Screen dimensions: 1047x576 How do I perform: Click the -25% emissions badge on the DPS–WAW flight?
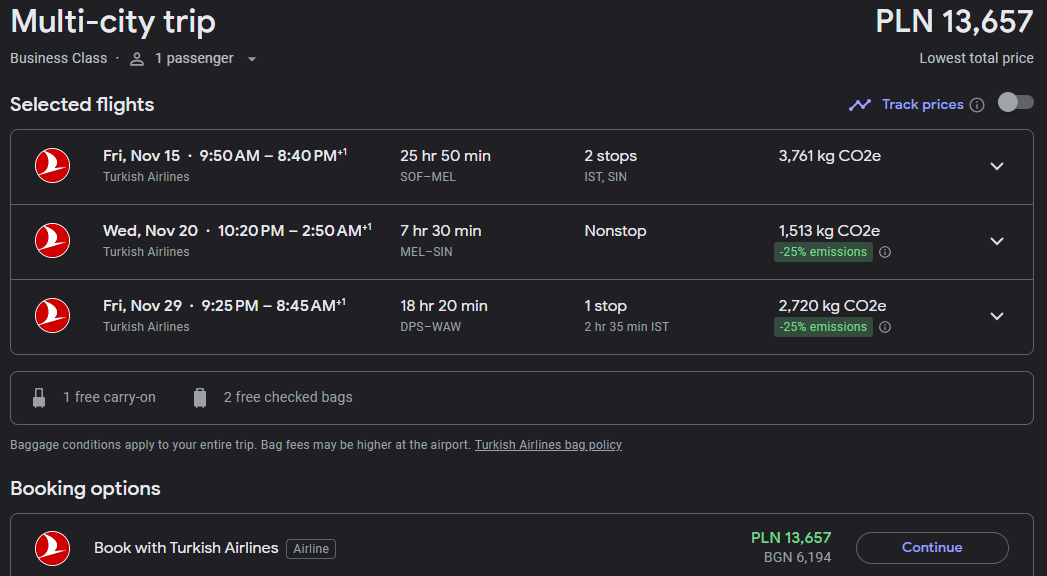823,327
